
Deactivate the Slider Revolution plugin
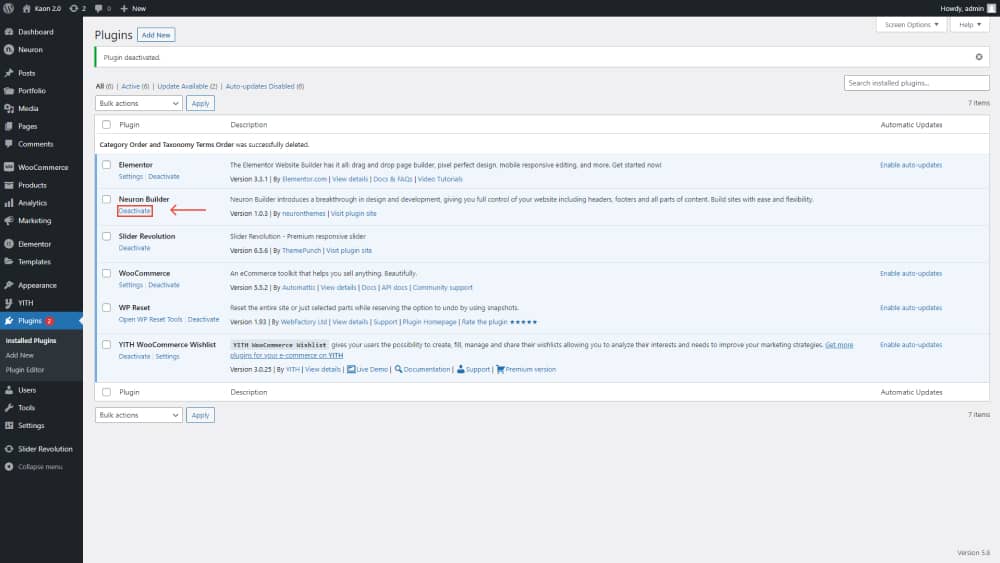(135, 248)
